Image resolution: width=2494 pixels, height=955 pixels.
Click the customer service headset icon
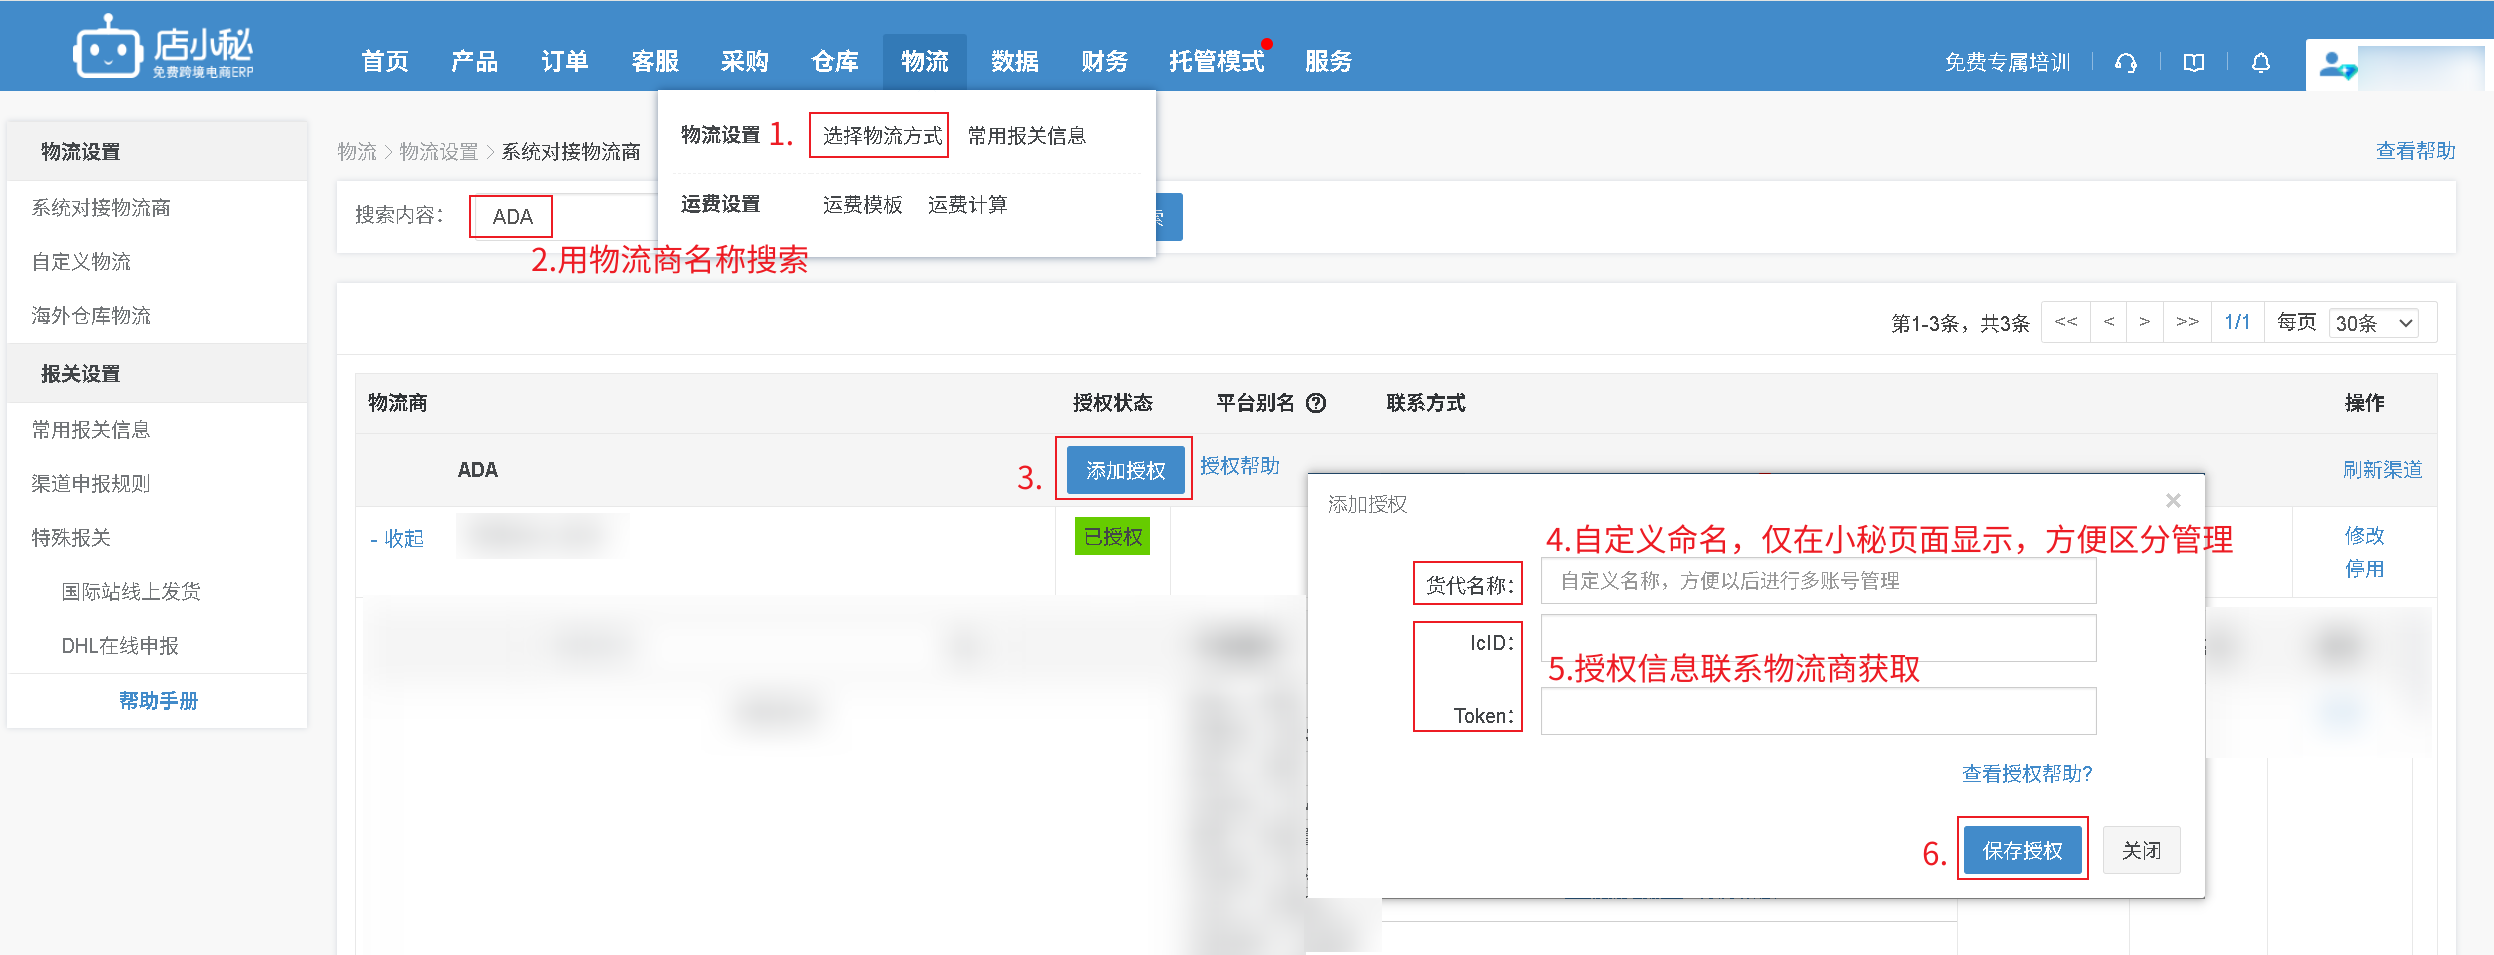(x=2126, y=63)
